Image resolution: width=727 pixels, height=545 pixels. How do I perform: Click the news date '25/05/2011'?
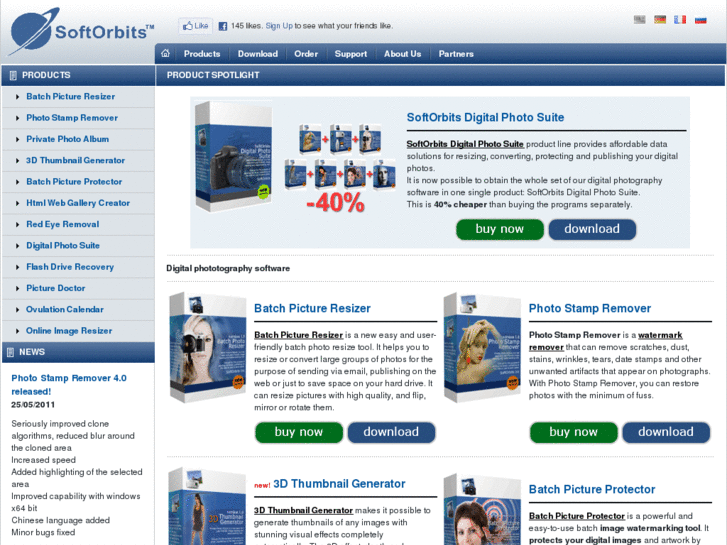click(33, 405)
